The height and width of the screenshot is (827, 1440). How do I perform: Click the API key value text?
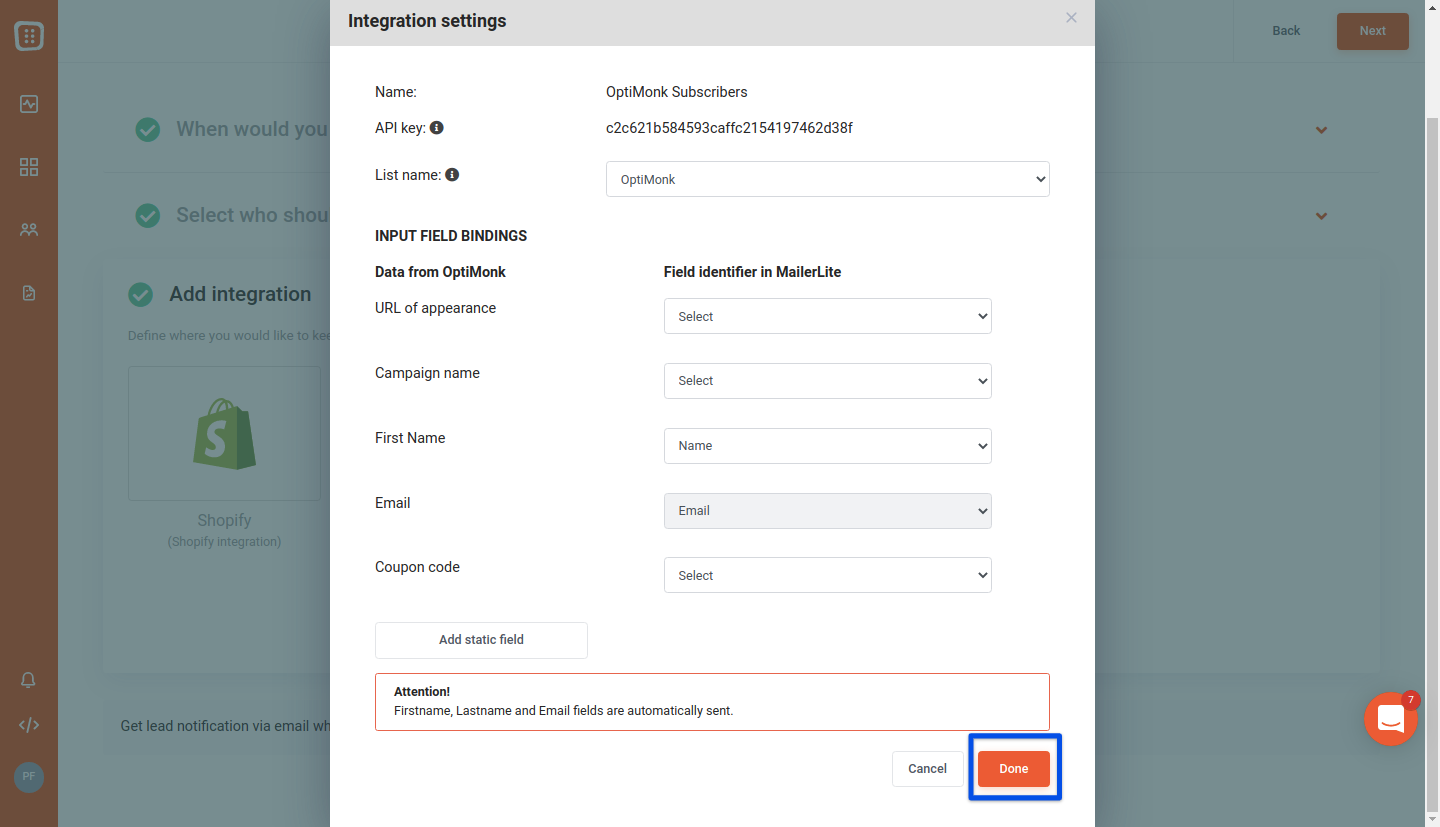pyautogui.click(x=729, y=128)
